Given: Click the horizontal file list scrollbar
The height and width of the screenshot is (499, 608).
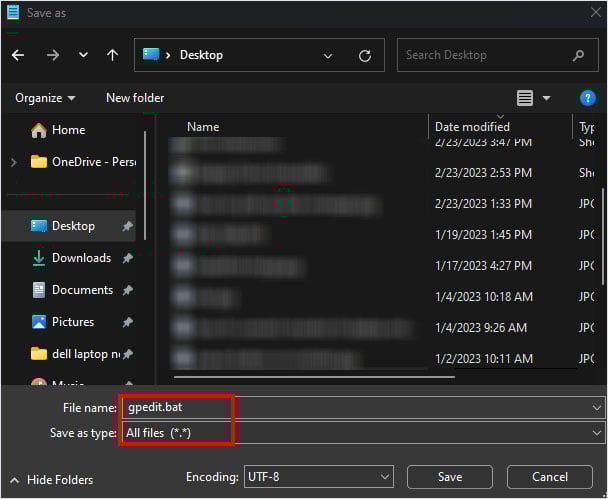Looking at the screenshot, I should 314,376.
